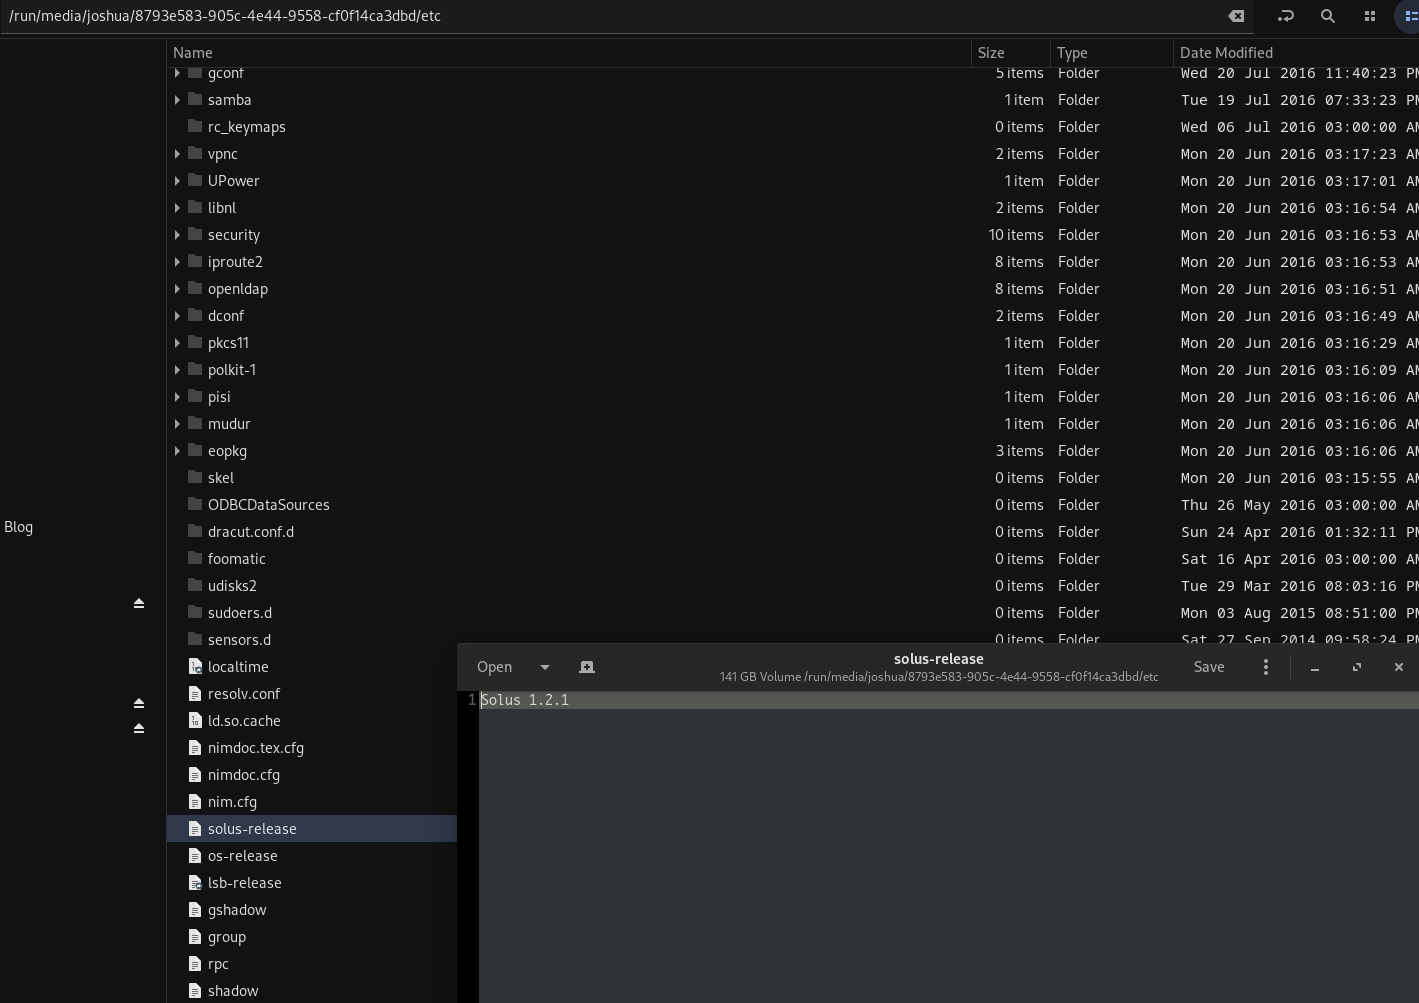Sort files by Size column
1419x1003 pixels.
(x=991, y=53)
